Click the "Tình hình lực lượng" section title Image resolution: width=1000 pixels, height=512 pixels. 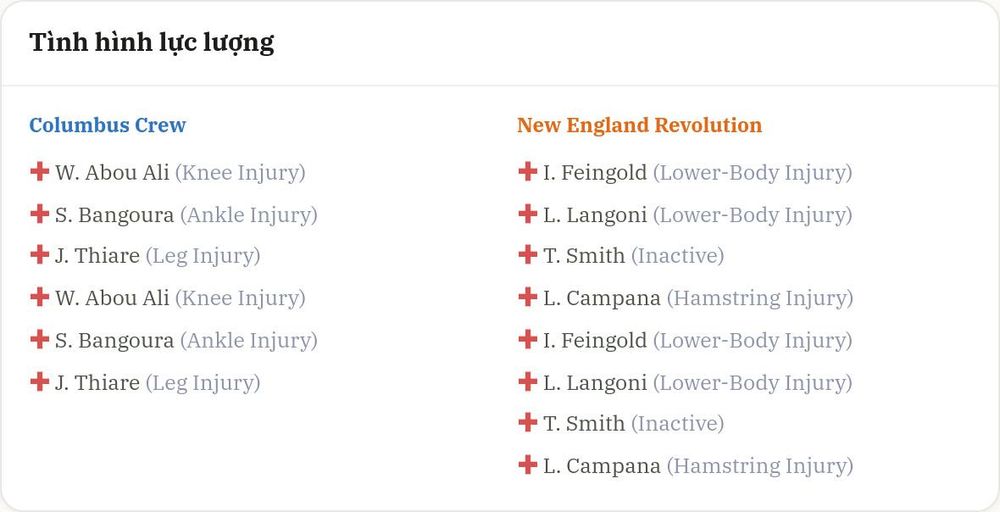tap(152, 43)
